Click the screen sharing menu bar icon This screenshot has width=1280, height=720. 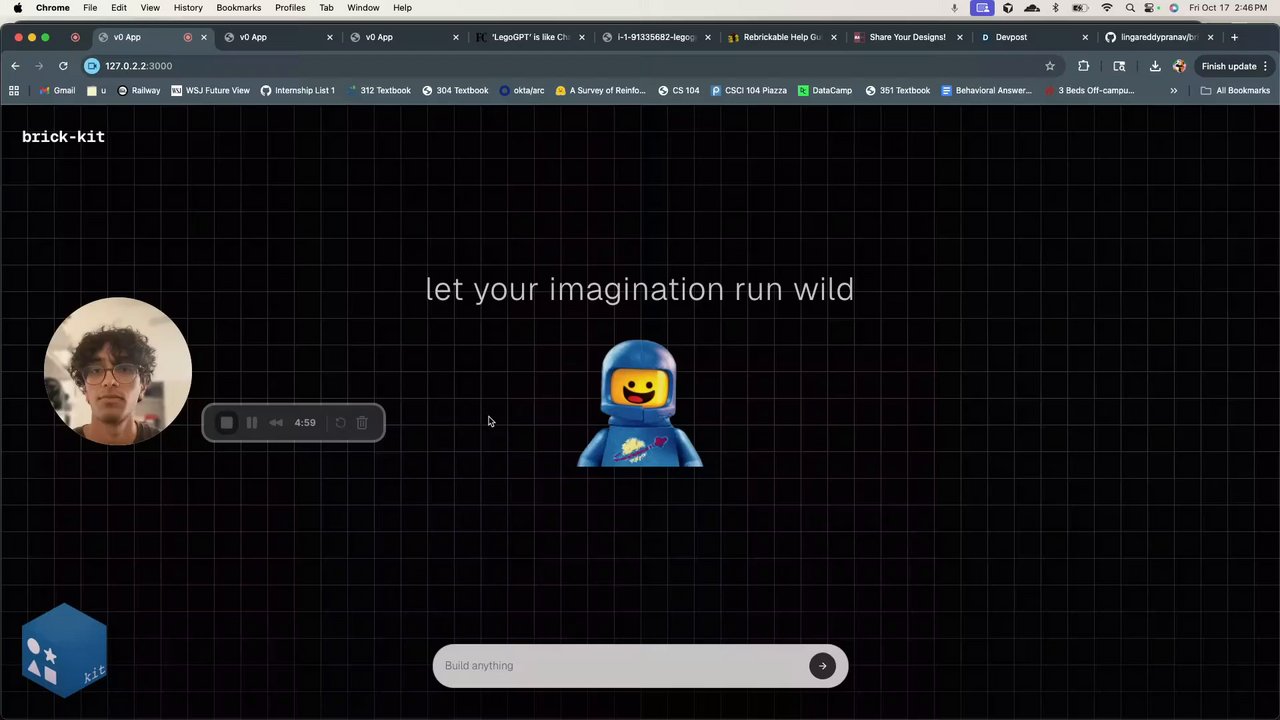[x=983, y=8]
